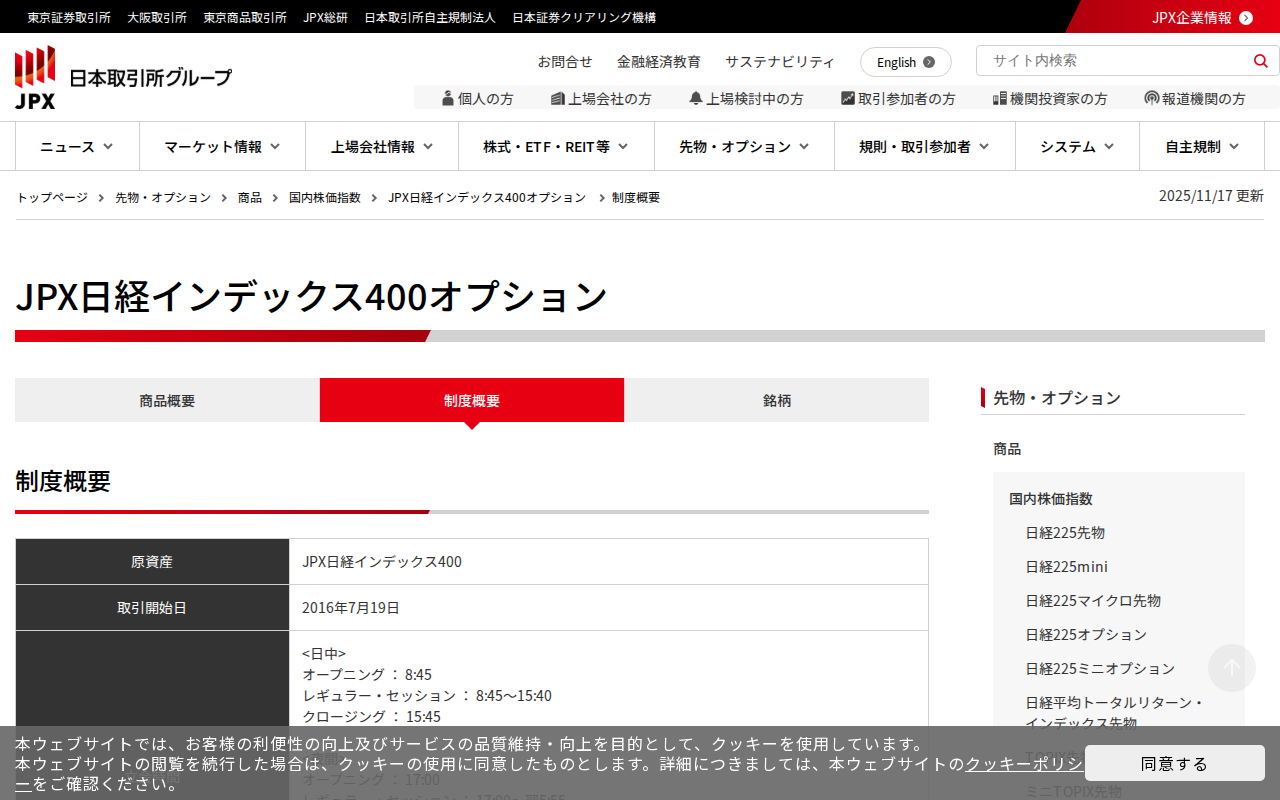The width and height of the screenshot is (1280, 800).
Task: Click the arrow icon in English button
Action: (x=929, y=62)
